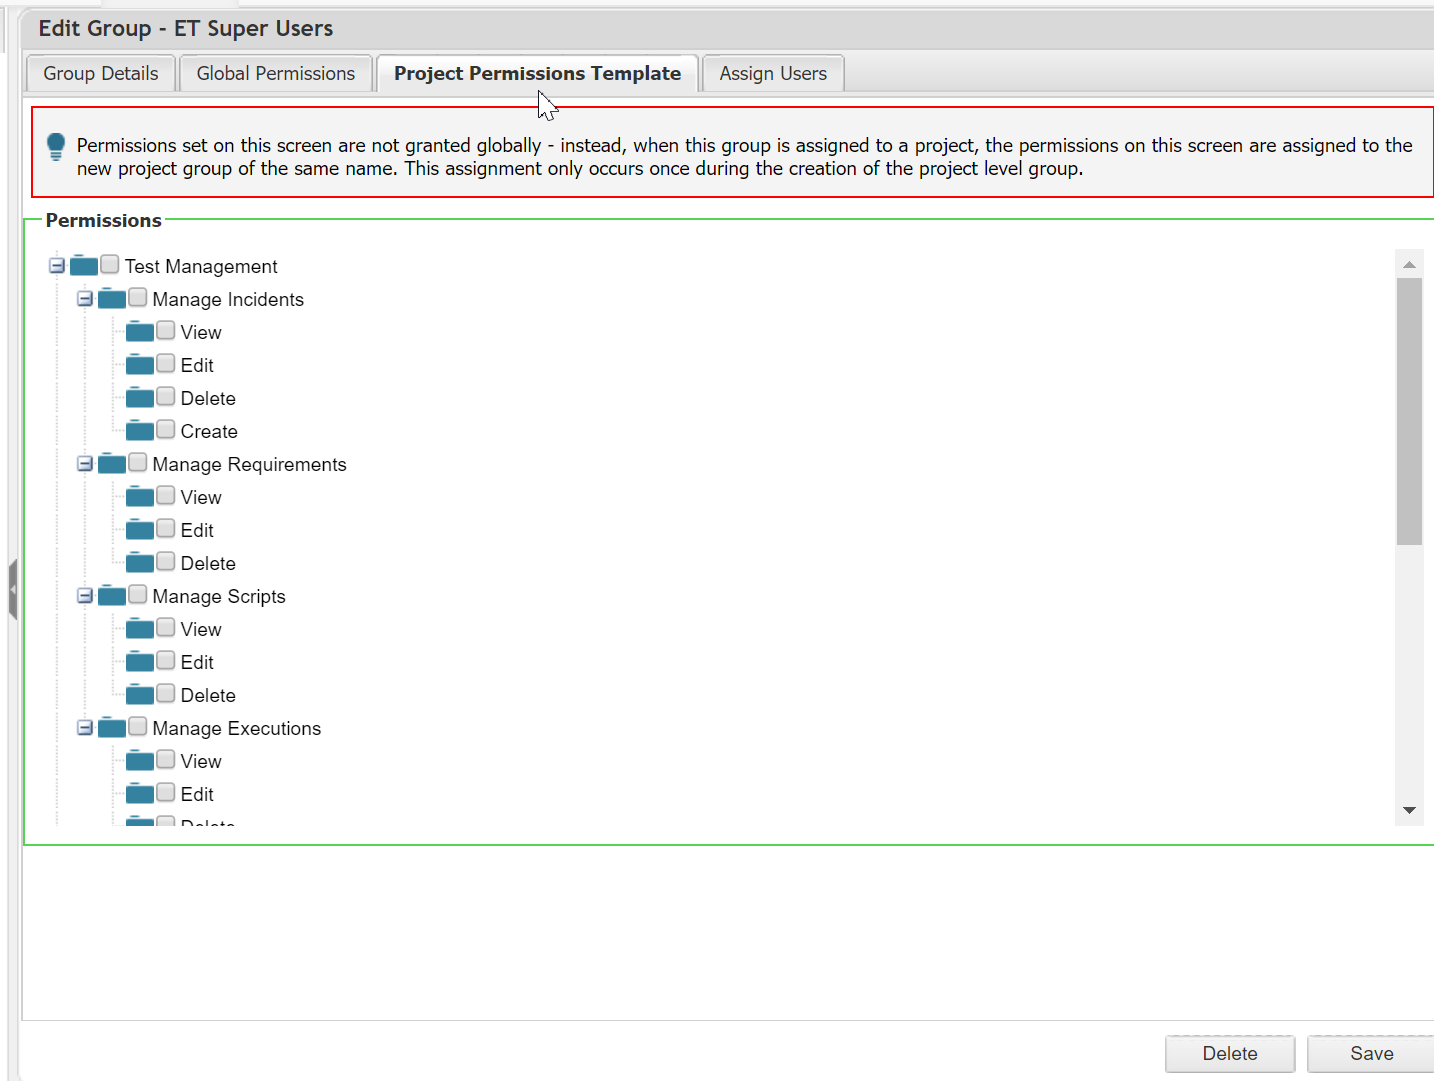Click the Manage Incidents folder icon
Screen dimensions: 1434x1081
pos(112,299)
